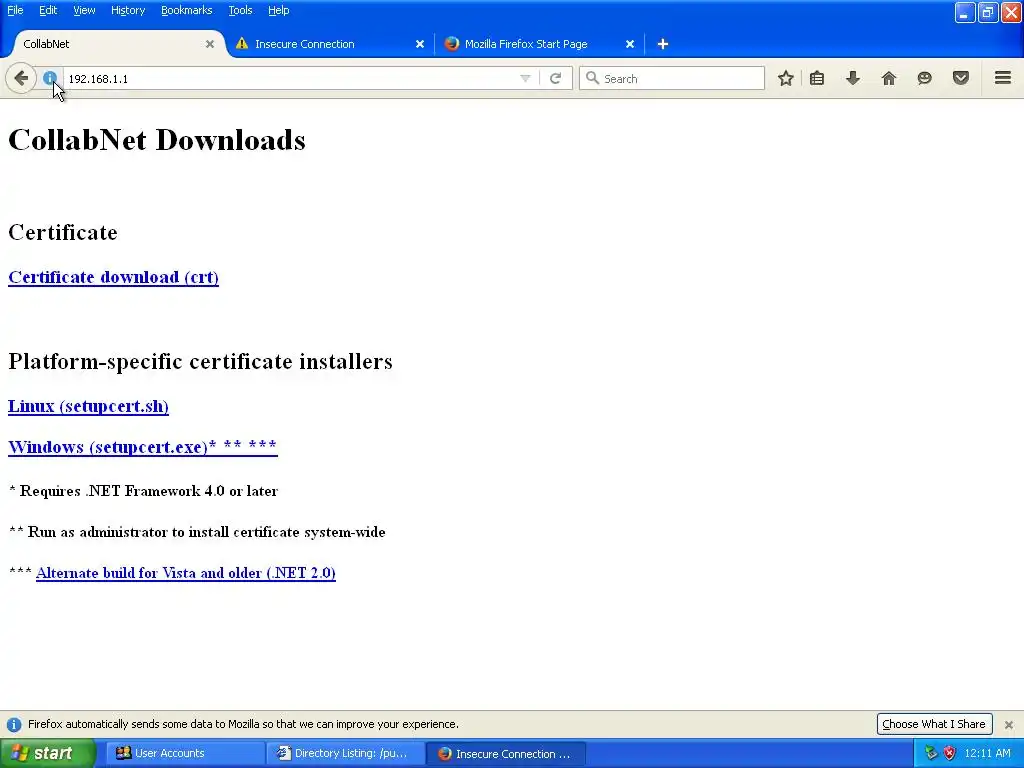This screenshot has height=768, width=1024.
Task: Open User Accounts taskbar item
Action: (x=185, y=753)
